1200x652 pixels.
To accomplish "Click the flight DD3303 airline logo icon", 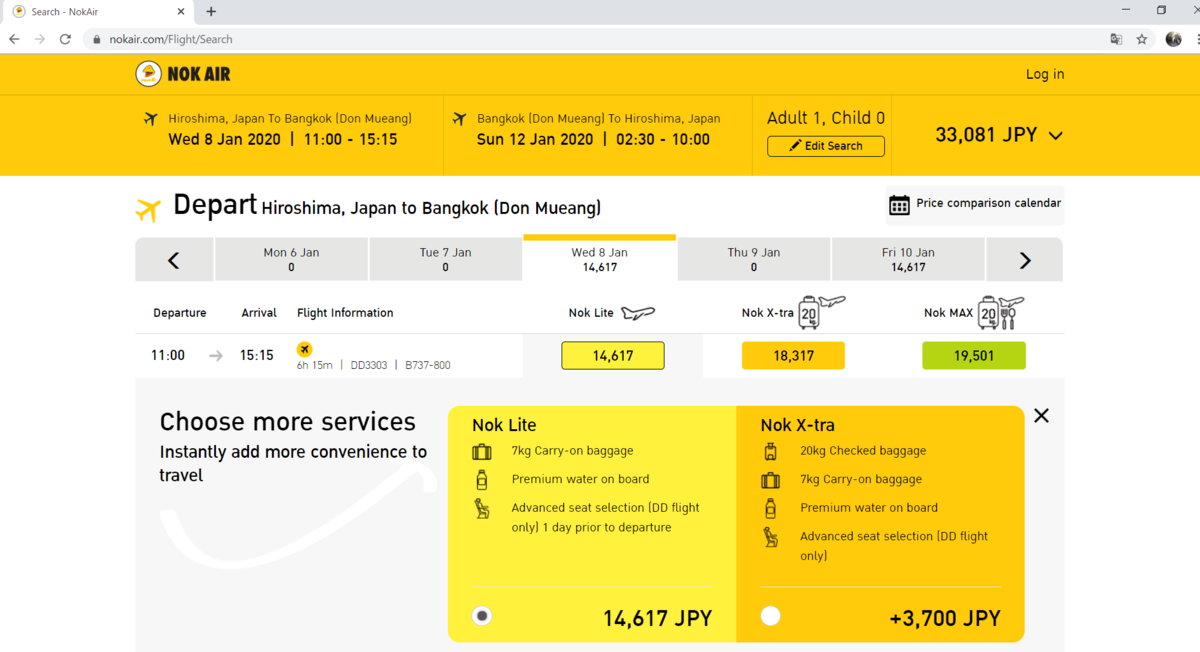I will (305, 349).
